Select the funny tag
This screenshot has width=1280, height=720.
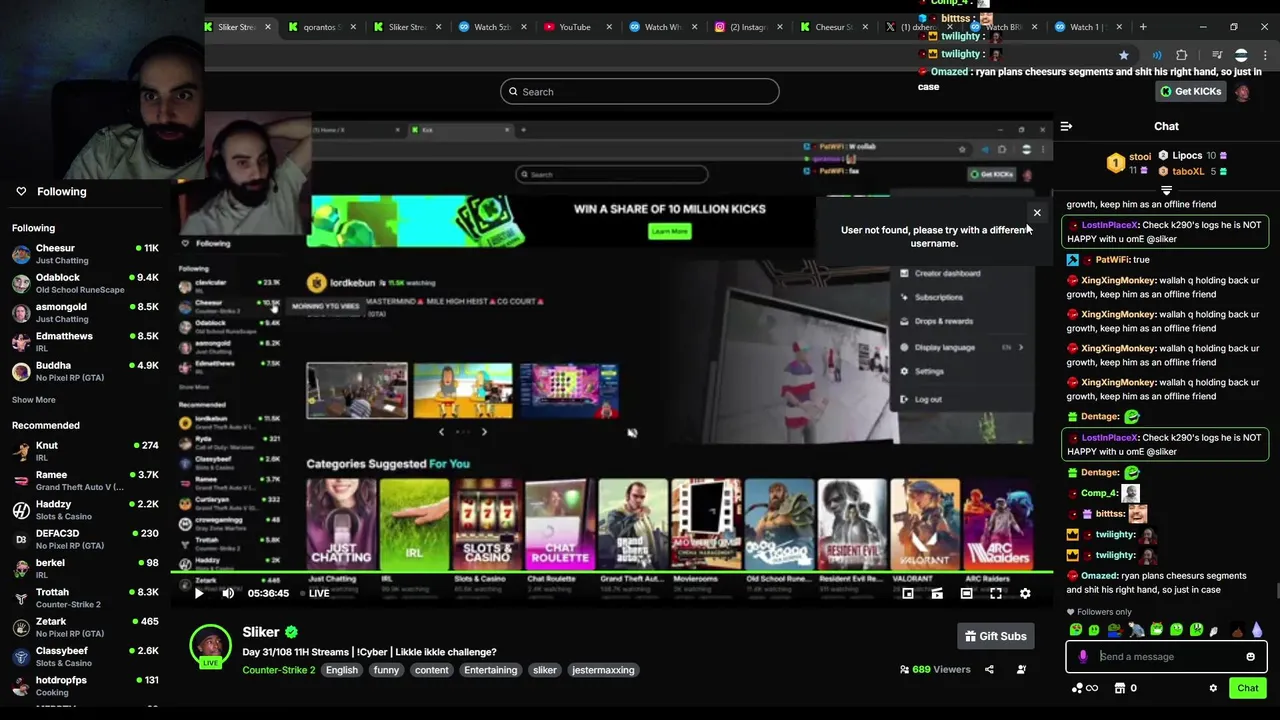pyautogui.click(x=386, y=670)
